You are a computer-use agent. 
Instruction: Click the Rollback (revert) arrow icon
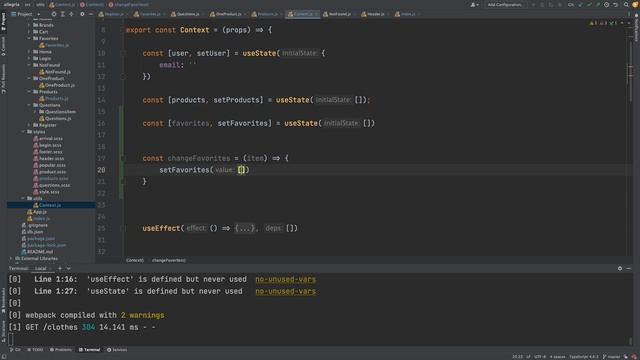point(616,5)
